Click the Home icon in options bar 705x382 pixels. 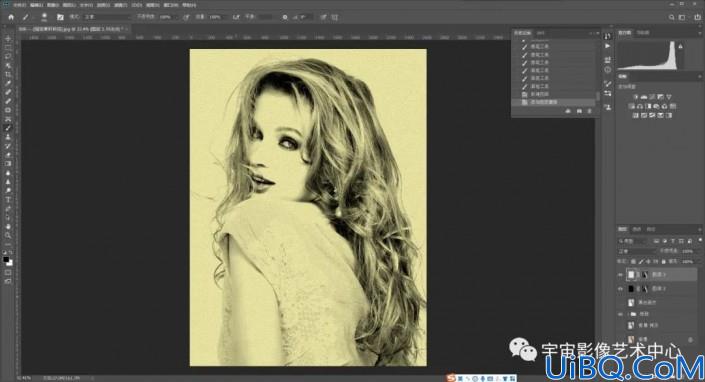[x=11, y=17]
